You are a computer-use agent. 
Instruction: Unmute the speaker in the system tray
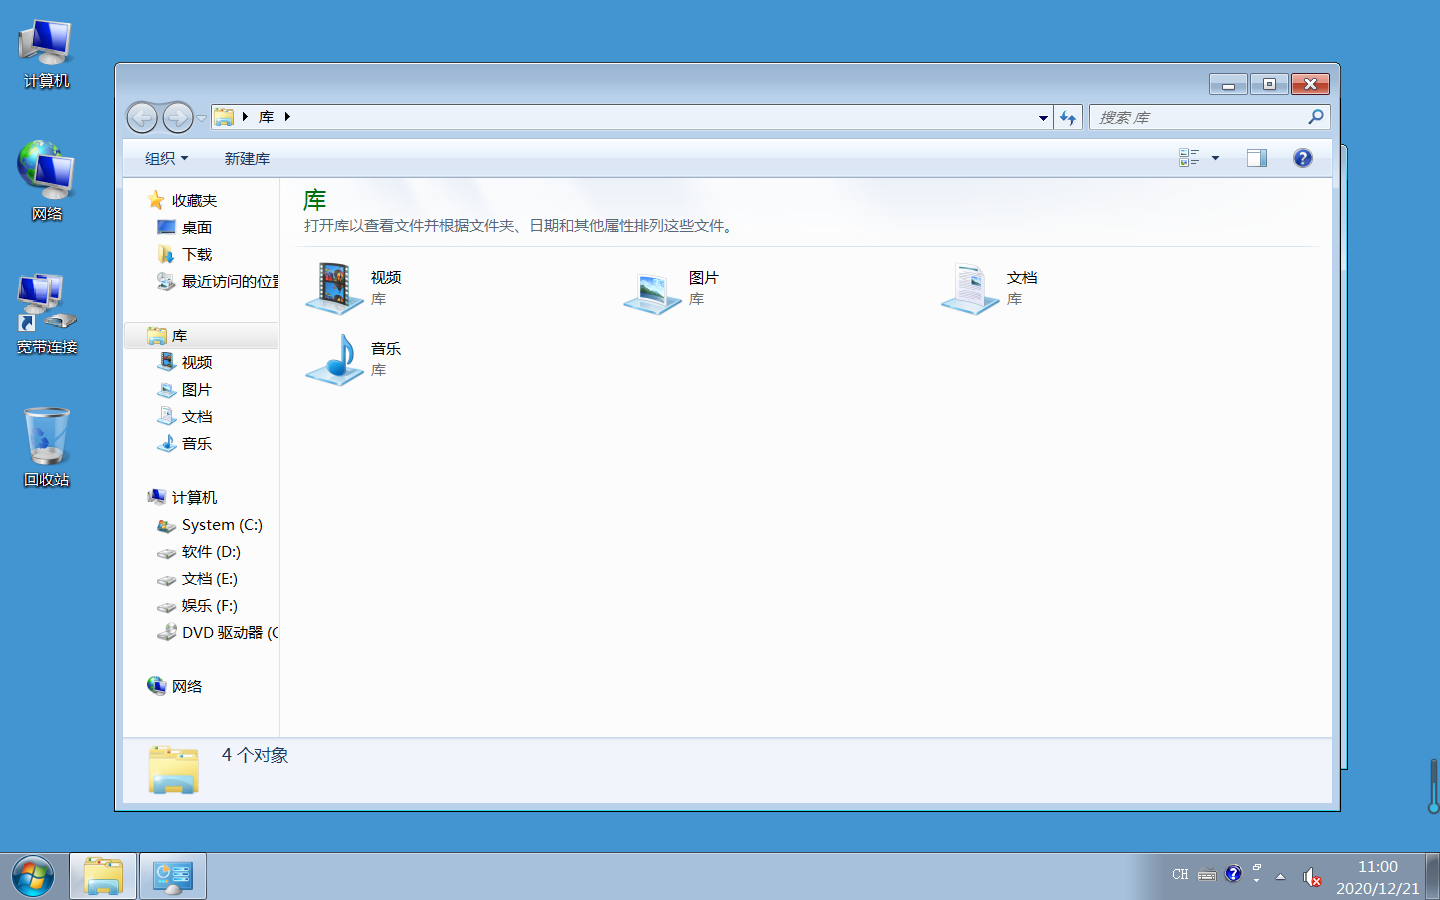[x=1311, y=876]
